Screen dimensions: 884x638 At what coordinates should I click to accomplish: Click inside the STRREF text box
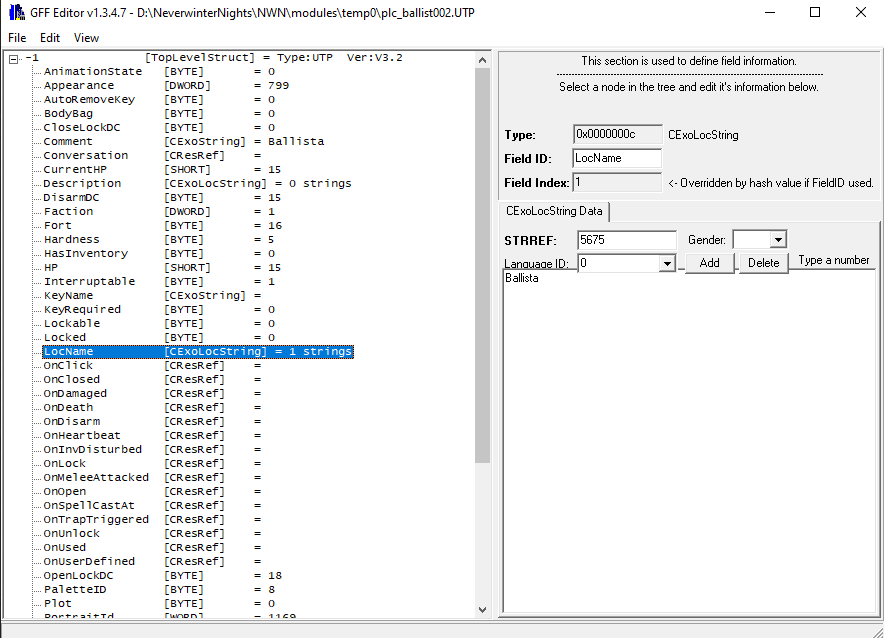click(626, 240)
